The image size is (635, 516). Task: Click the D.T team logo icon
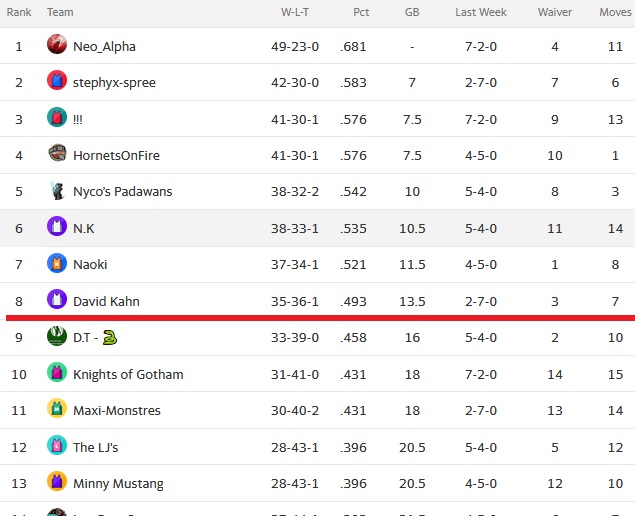[57, 336]
